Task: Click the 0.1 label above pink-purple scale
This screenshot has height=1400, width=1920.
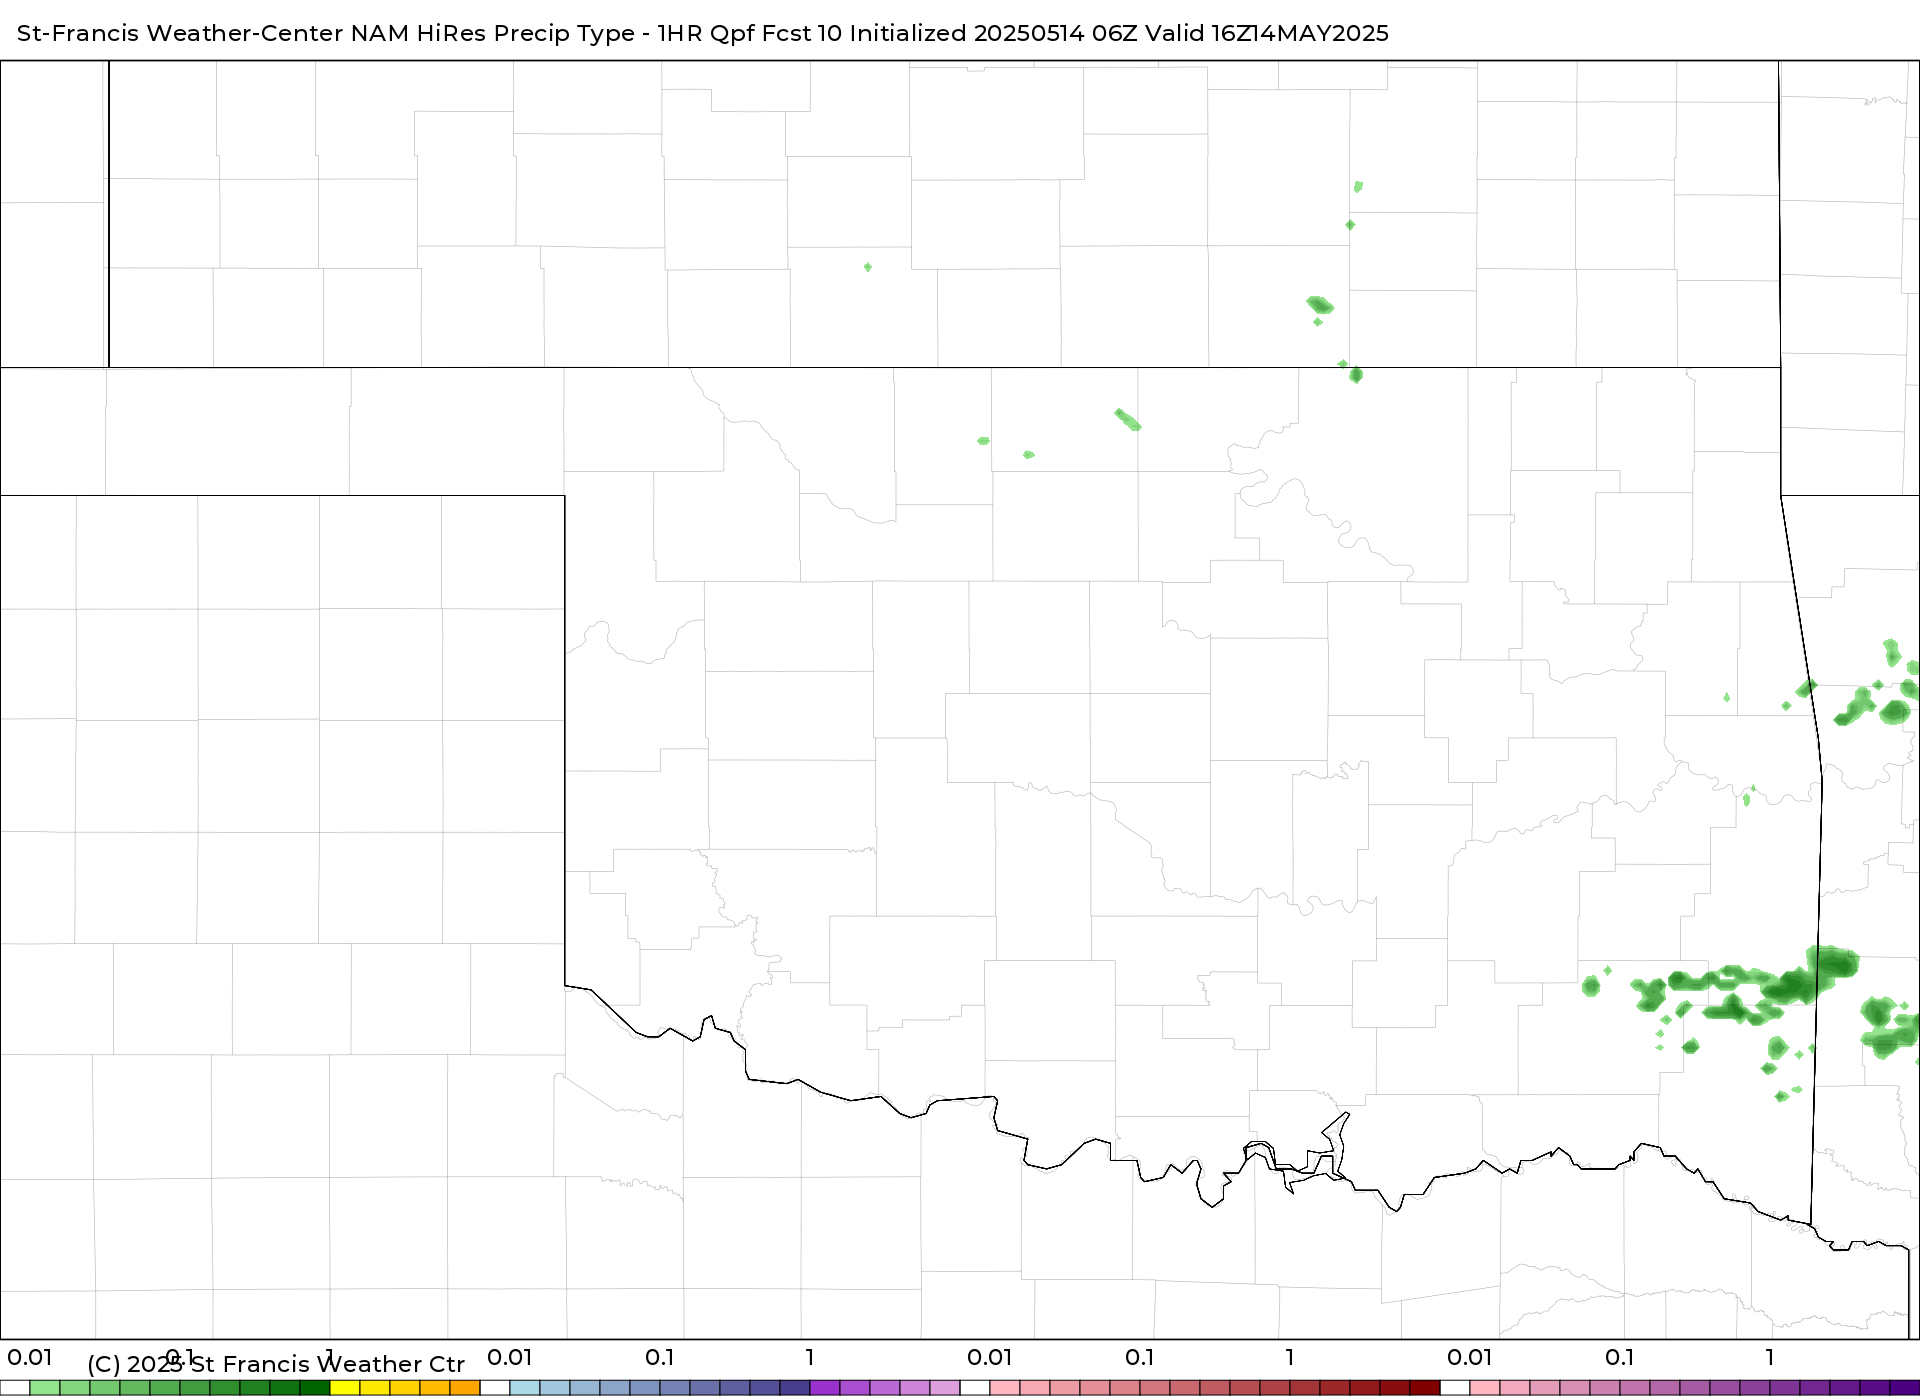Action: (1620, 1358)
